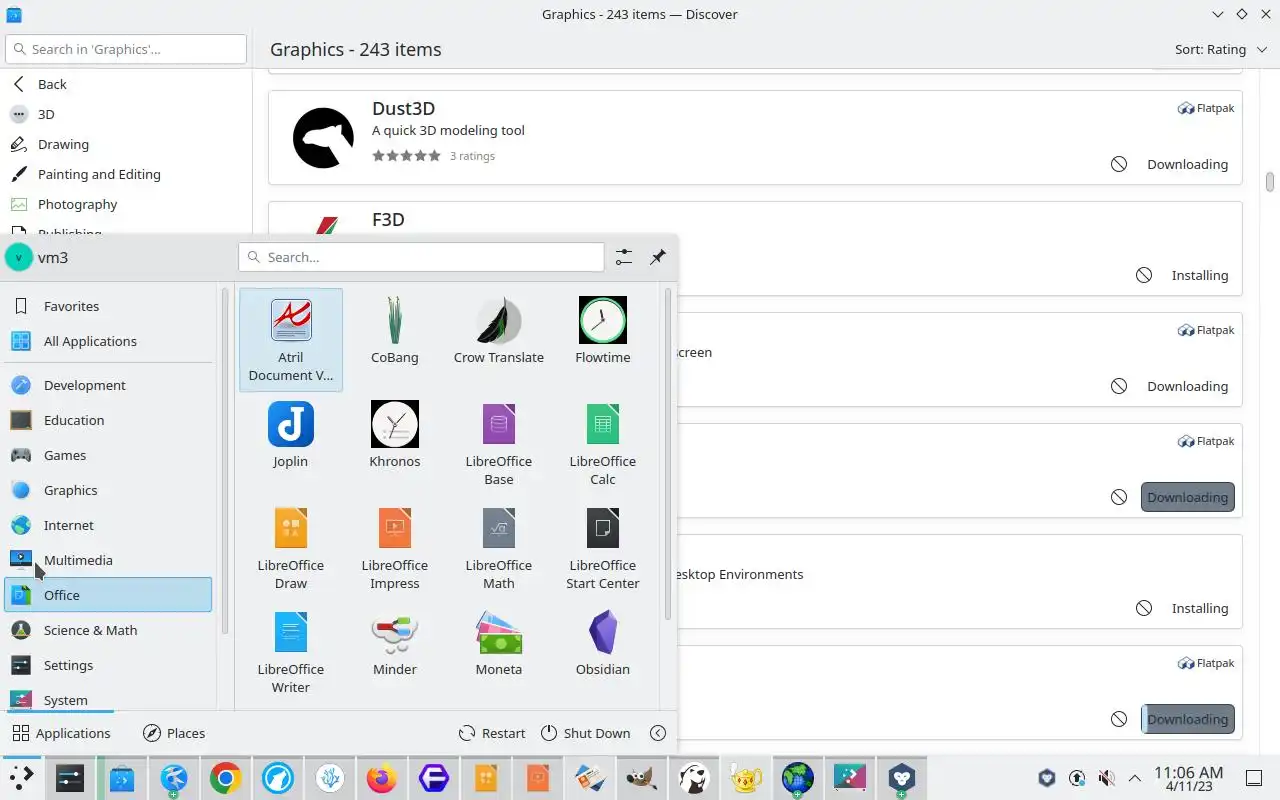Launch Atril Document Viewer
Viewport: 1280px width, 800px height.
click(x=291, y=340)
